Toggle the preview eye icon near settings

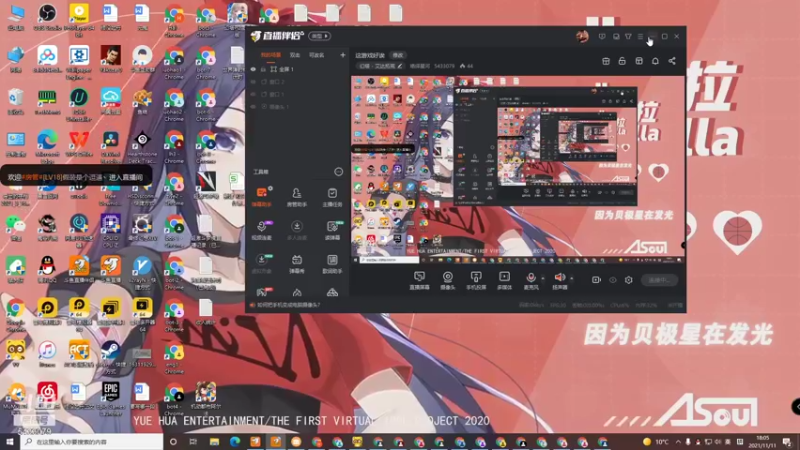[x=613, y=280]
